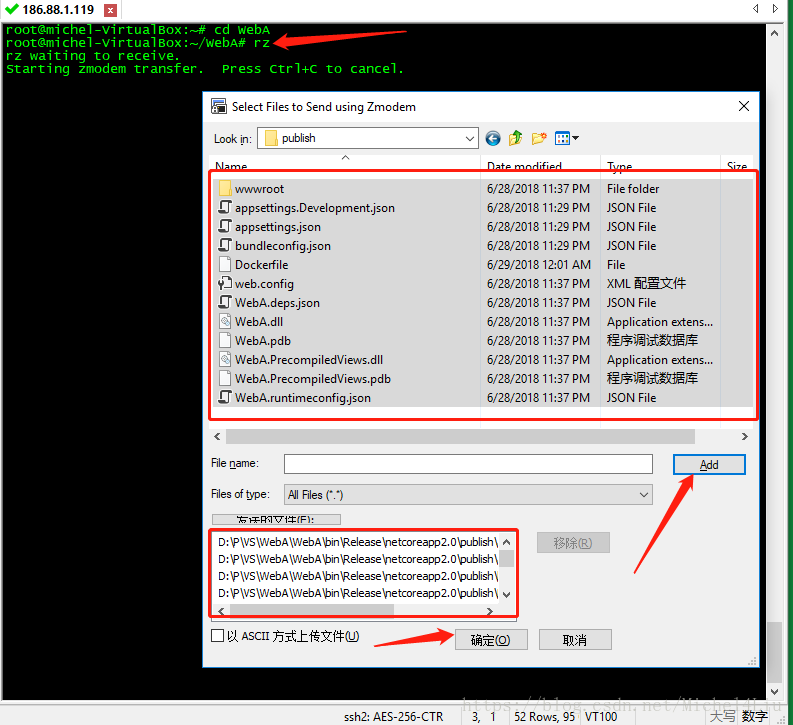Select the web.config file icon
793x725 pixels.
click(x=226, y=283)
